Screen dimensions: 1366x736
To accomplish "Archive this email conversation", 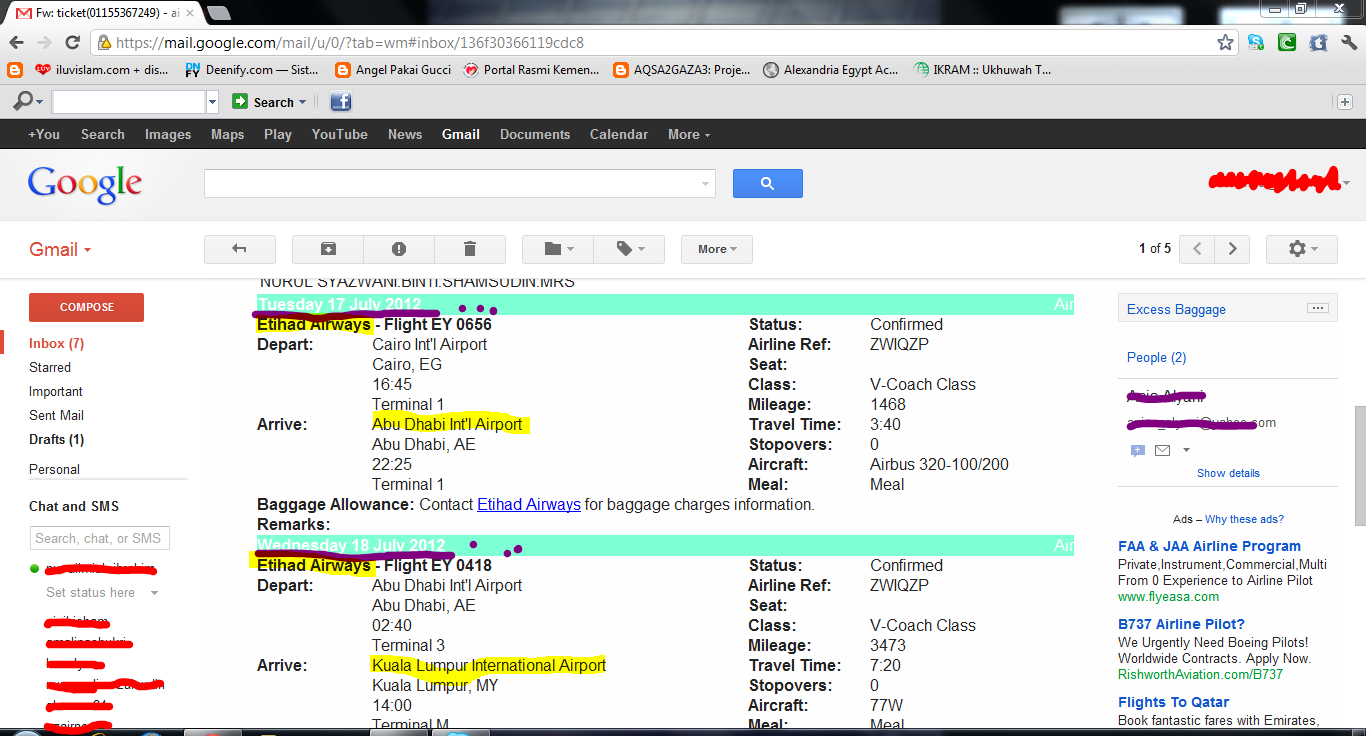I will (x=327, y=249).
